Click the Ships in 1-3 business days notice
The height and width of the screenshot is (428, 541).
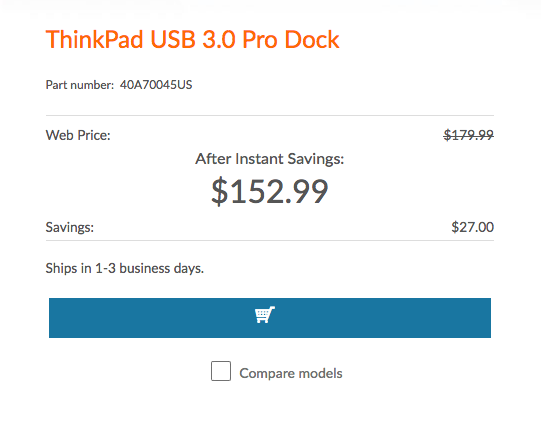[125, 268]
